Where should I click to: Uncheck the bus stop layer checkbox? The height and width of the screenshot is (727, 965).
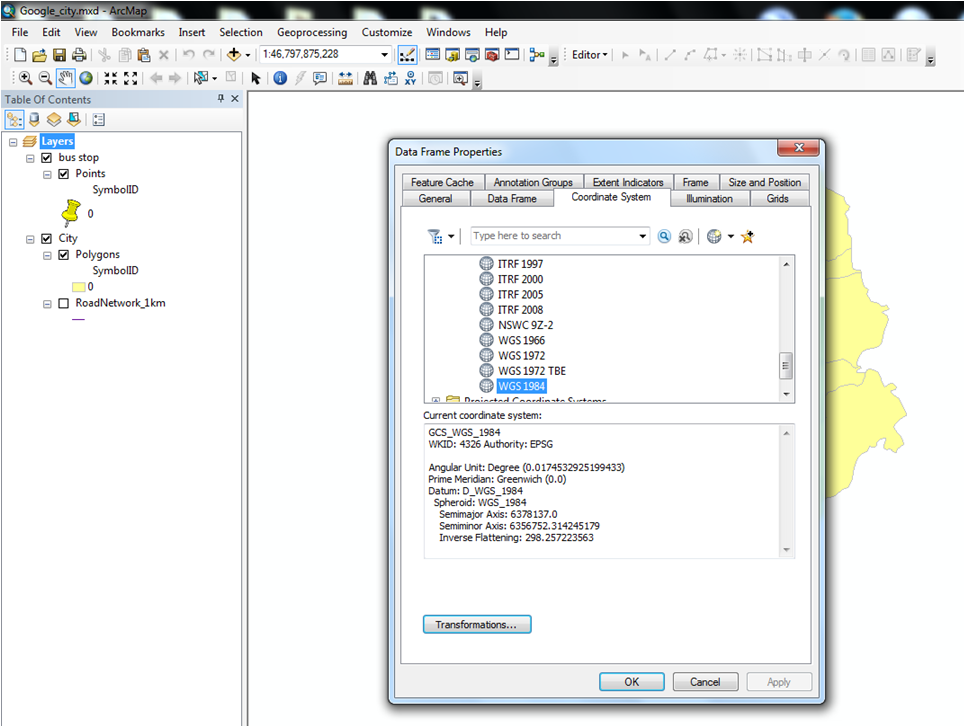(x=47, y=158)
